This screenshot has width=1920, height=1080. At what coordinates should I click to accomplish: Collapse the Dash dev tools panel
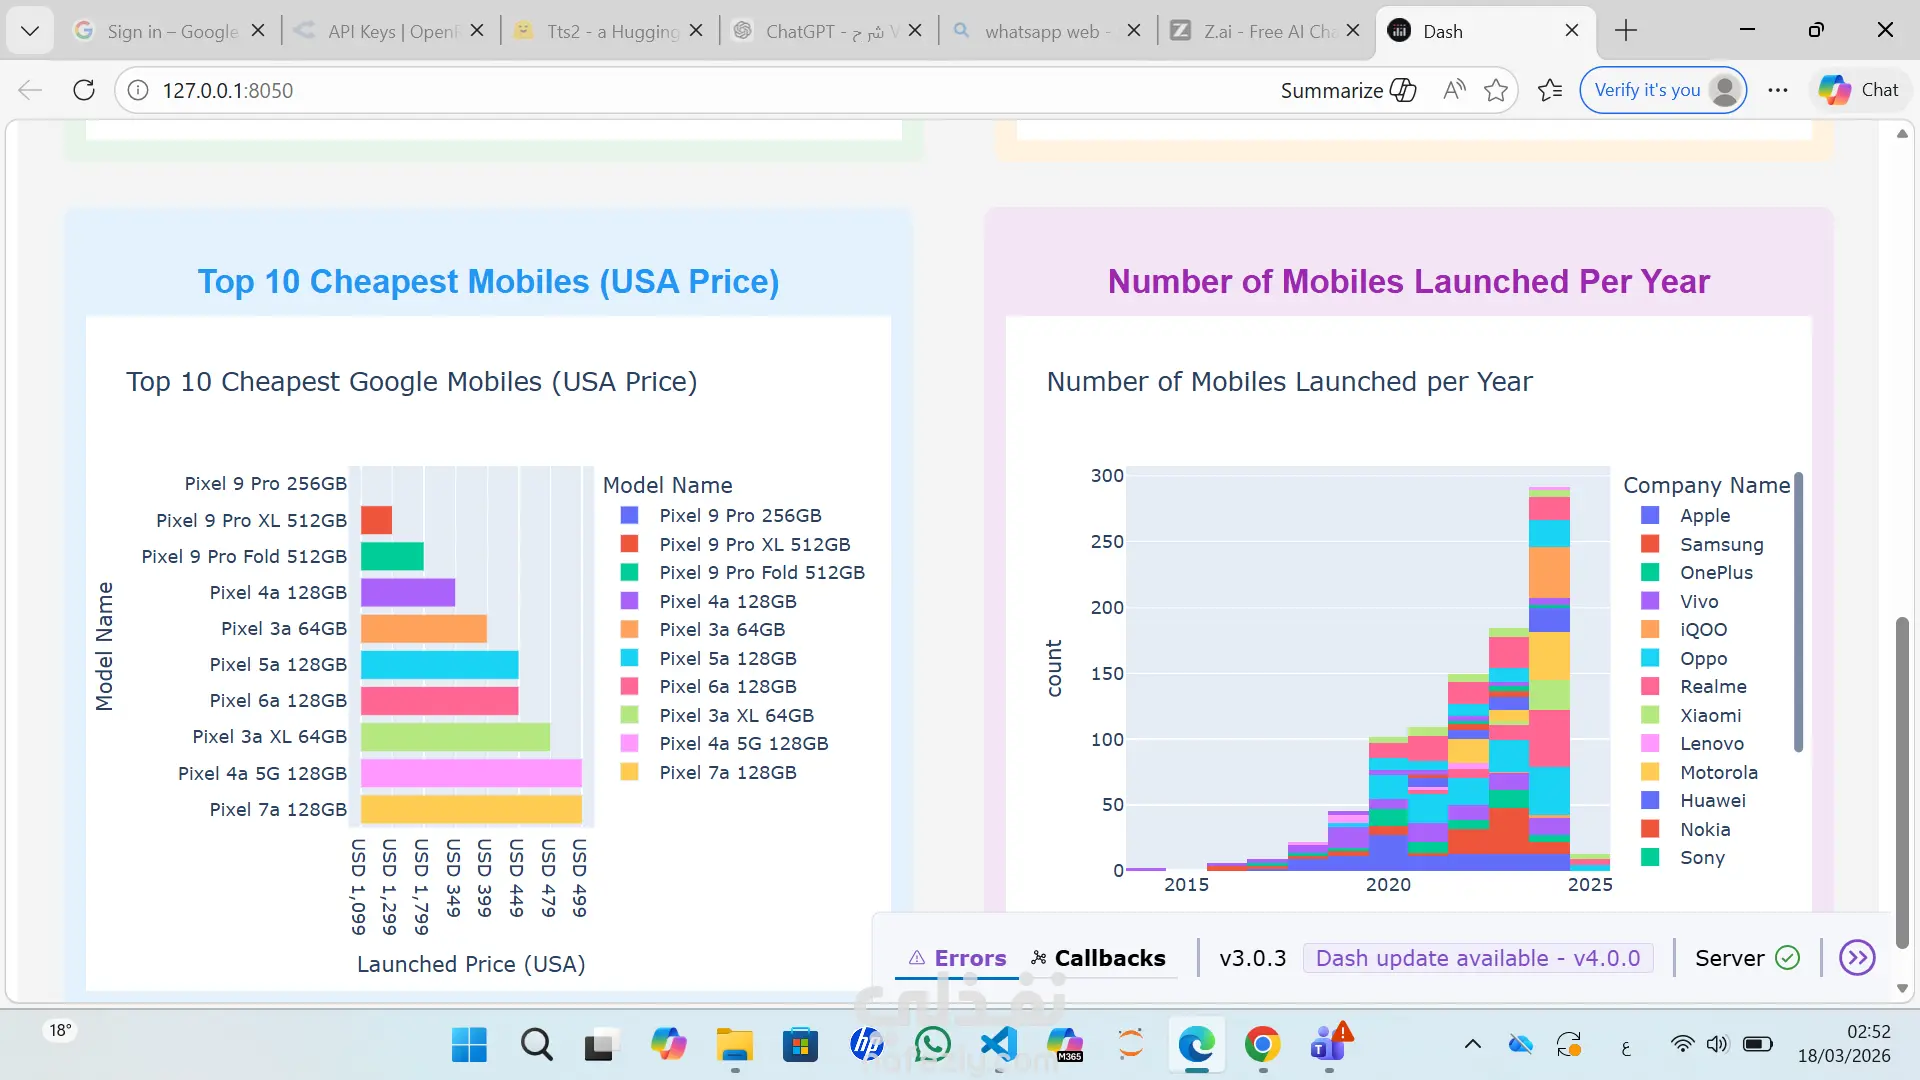coord(1857,958)
